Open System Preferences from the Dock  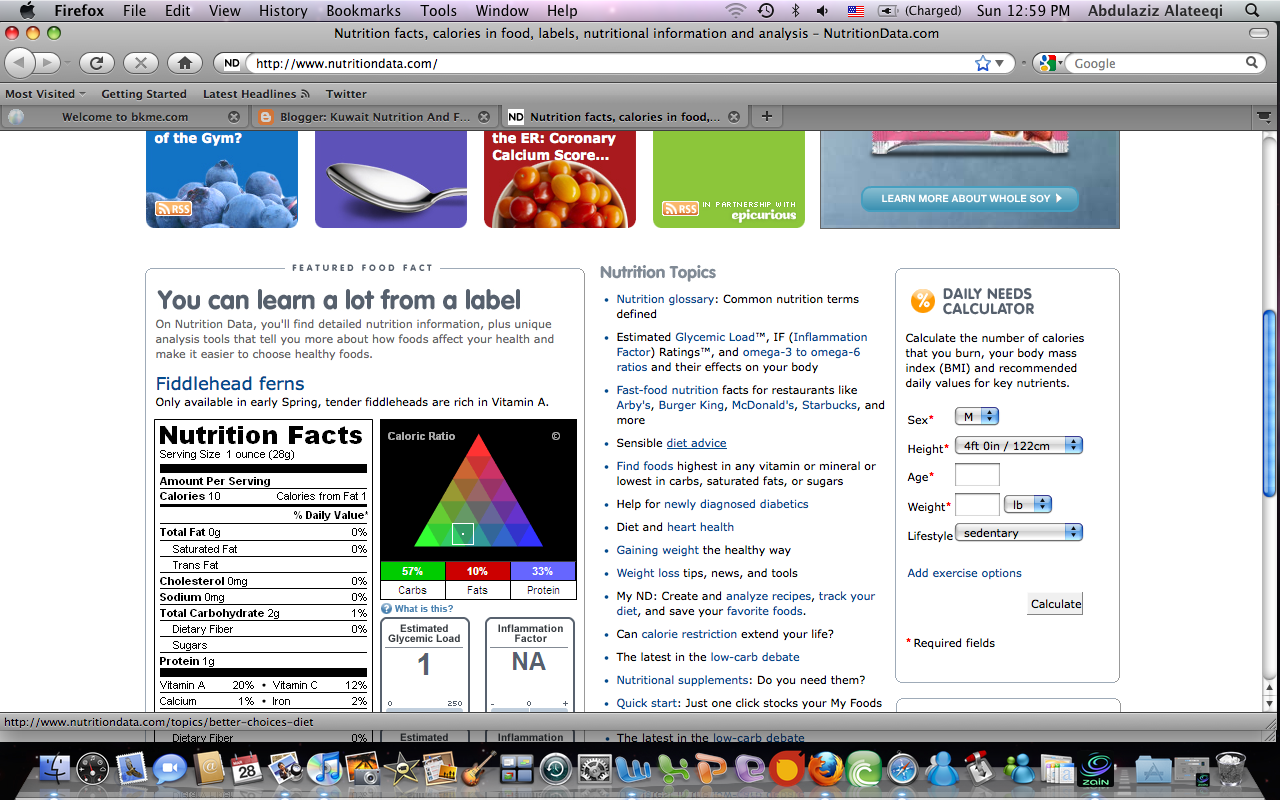(x=595, y=769)
